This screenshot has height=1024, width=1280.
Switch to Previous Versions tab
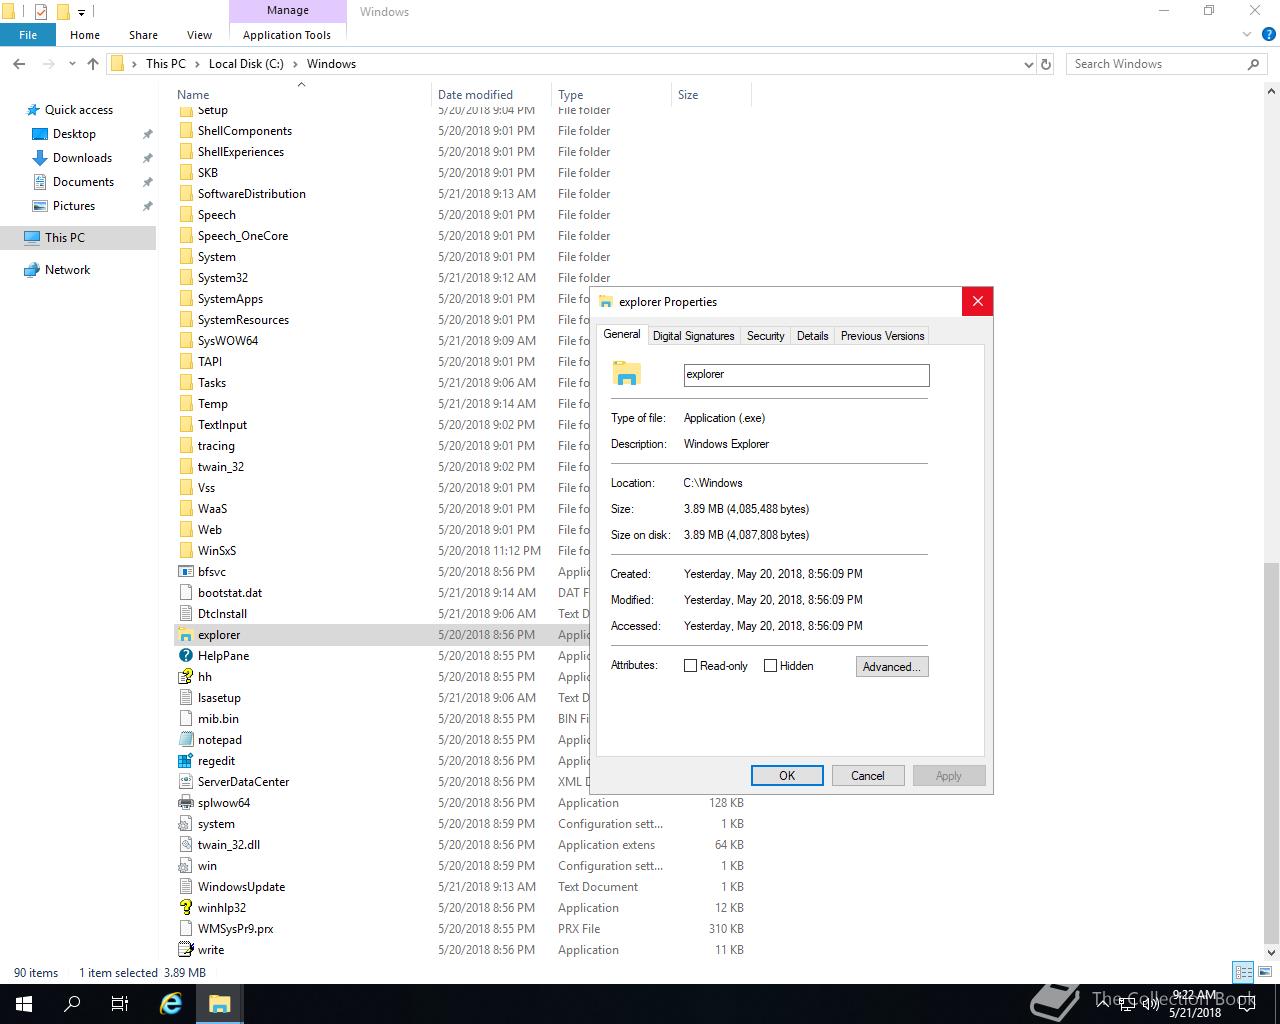[x=883, y=336]
